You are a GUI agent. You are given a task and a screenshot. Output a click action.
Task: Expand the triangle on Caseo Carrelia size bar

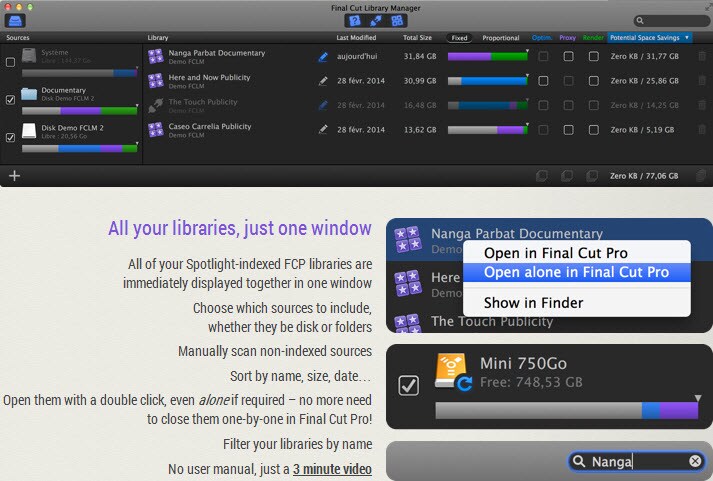point(527,124)
